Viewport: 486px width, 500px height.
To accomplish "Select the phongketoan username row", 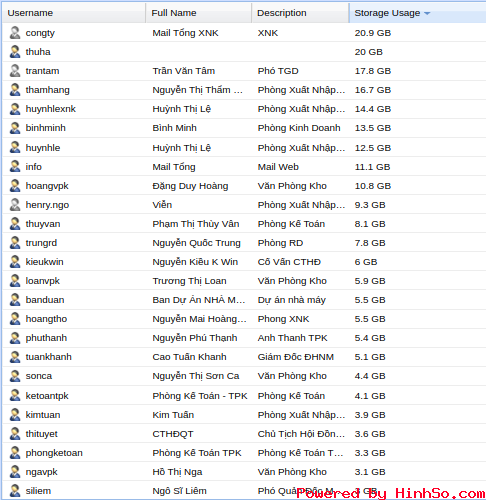I will click(x=244, y=453).
